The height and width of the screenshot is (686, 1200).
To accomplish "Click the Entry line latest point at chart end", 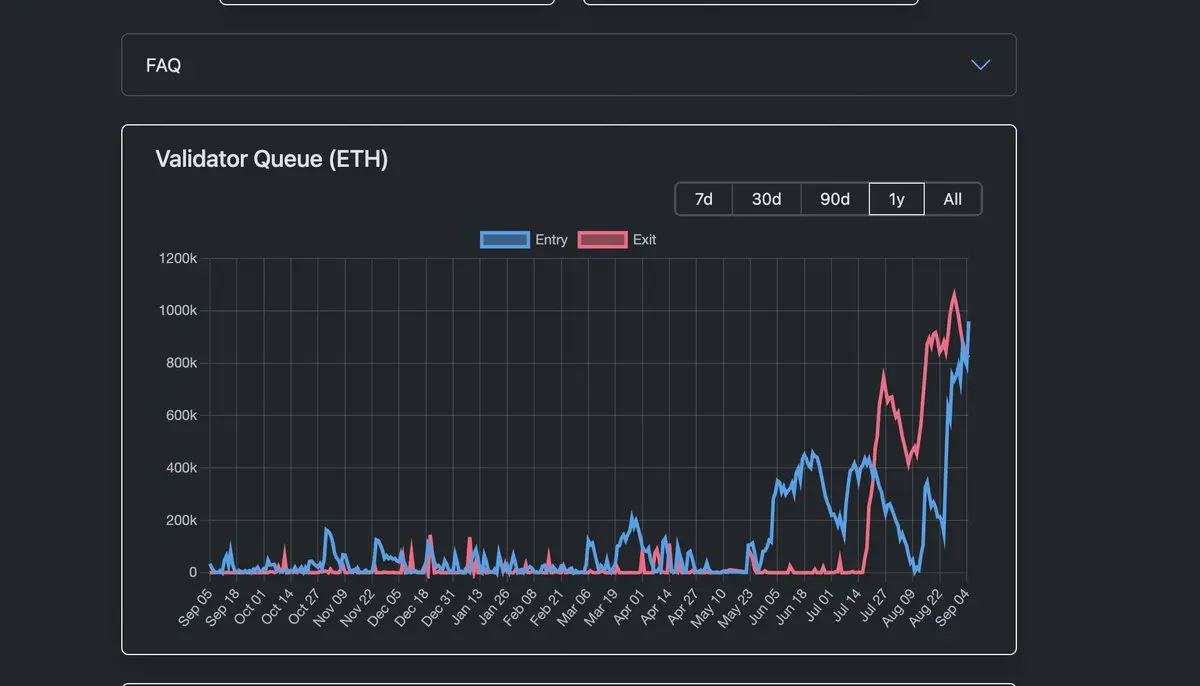I will tap(968, 322).
